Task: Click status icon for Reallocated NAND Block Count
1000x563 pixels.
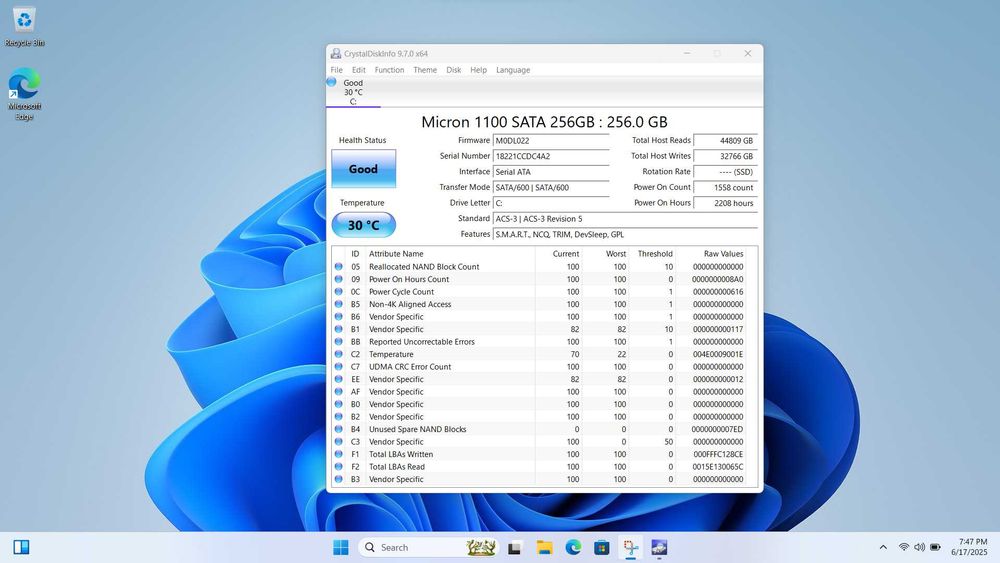Action: pyautogui.click(x=339, y=267)
